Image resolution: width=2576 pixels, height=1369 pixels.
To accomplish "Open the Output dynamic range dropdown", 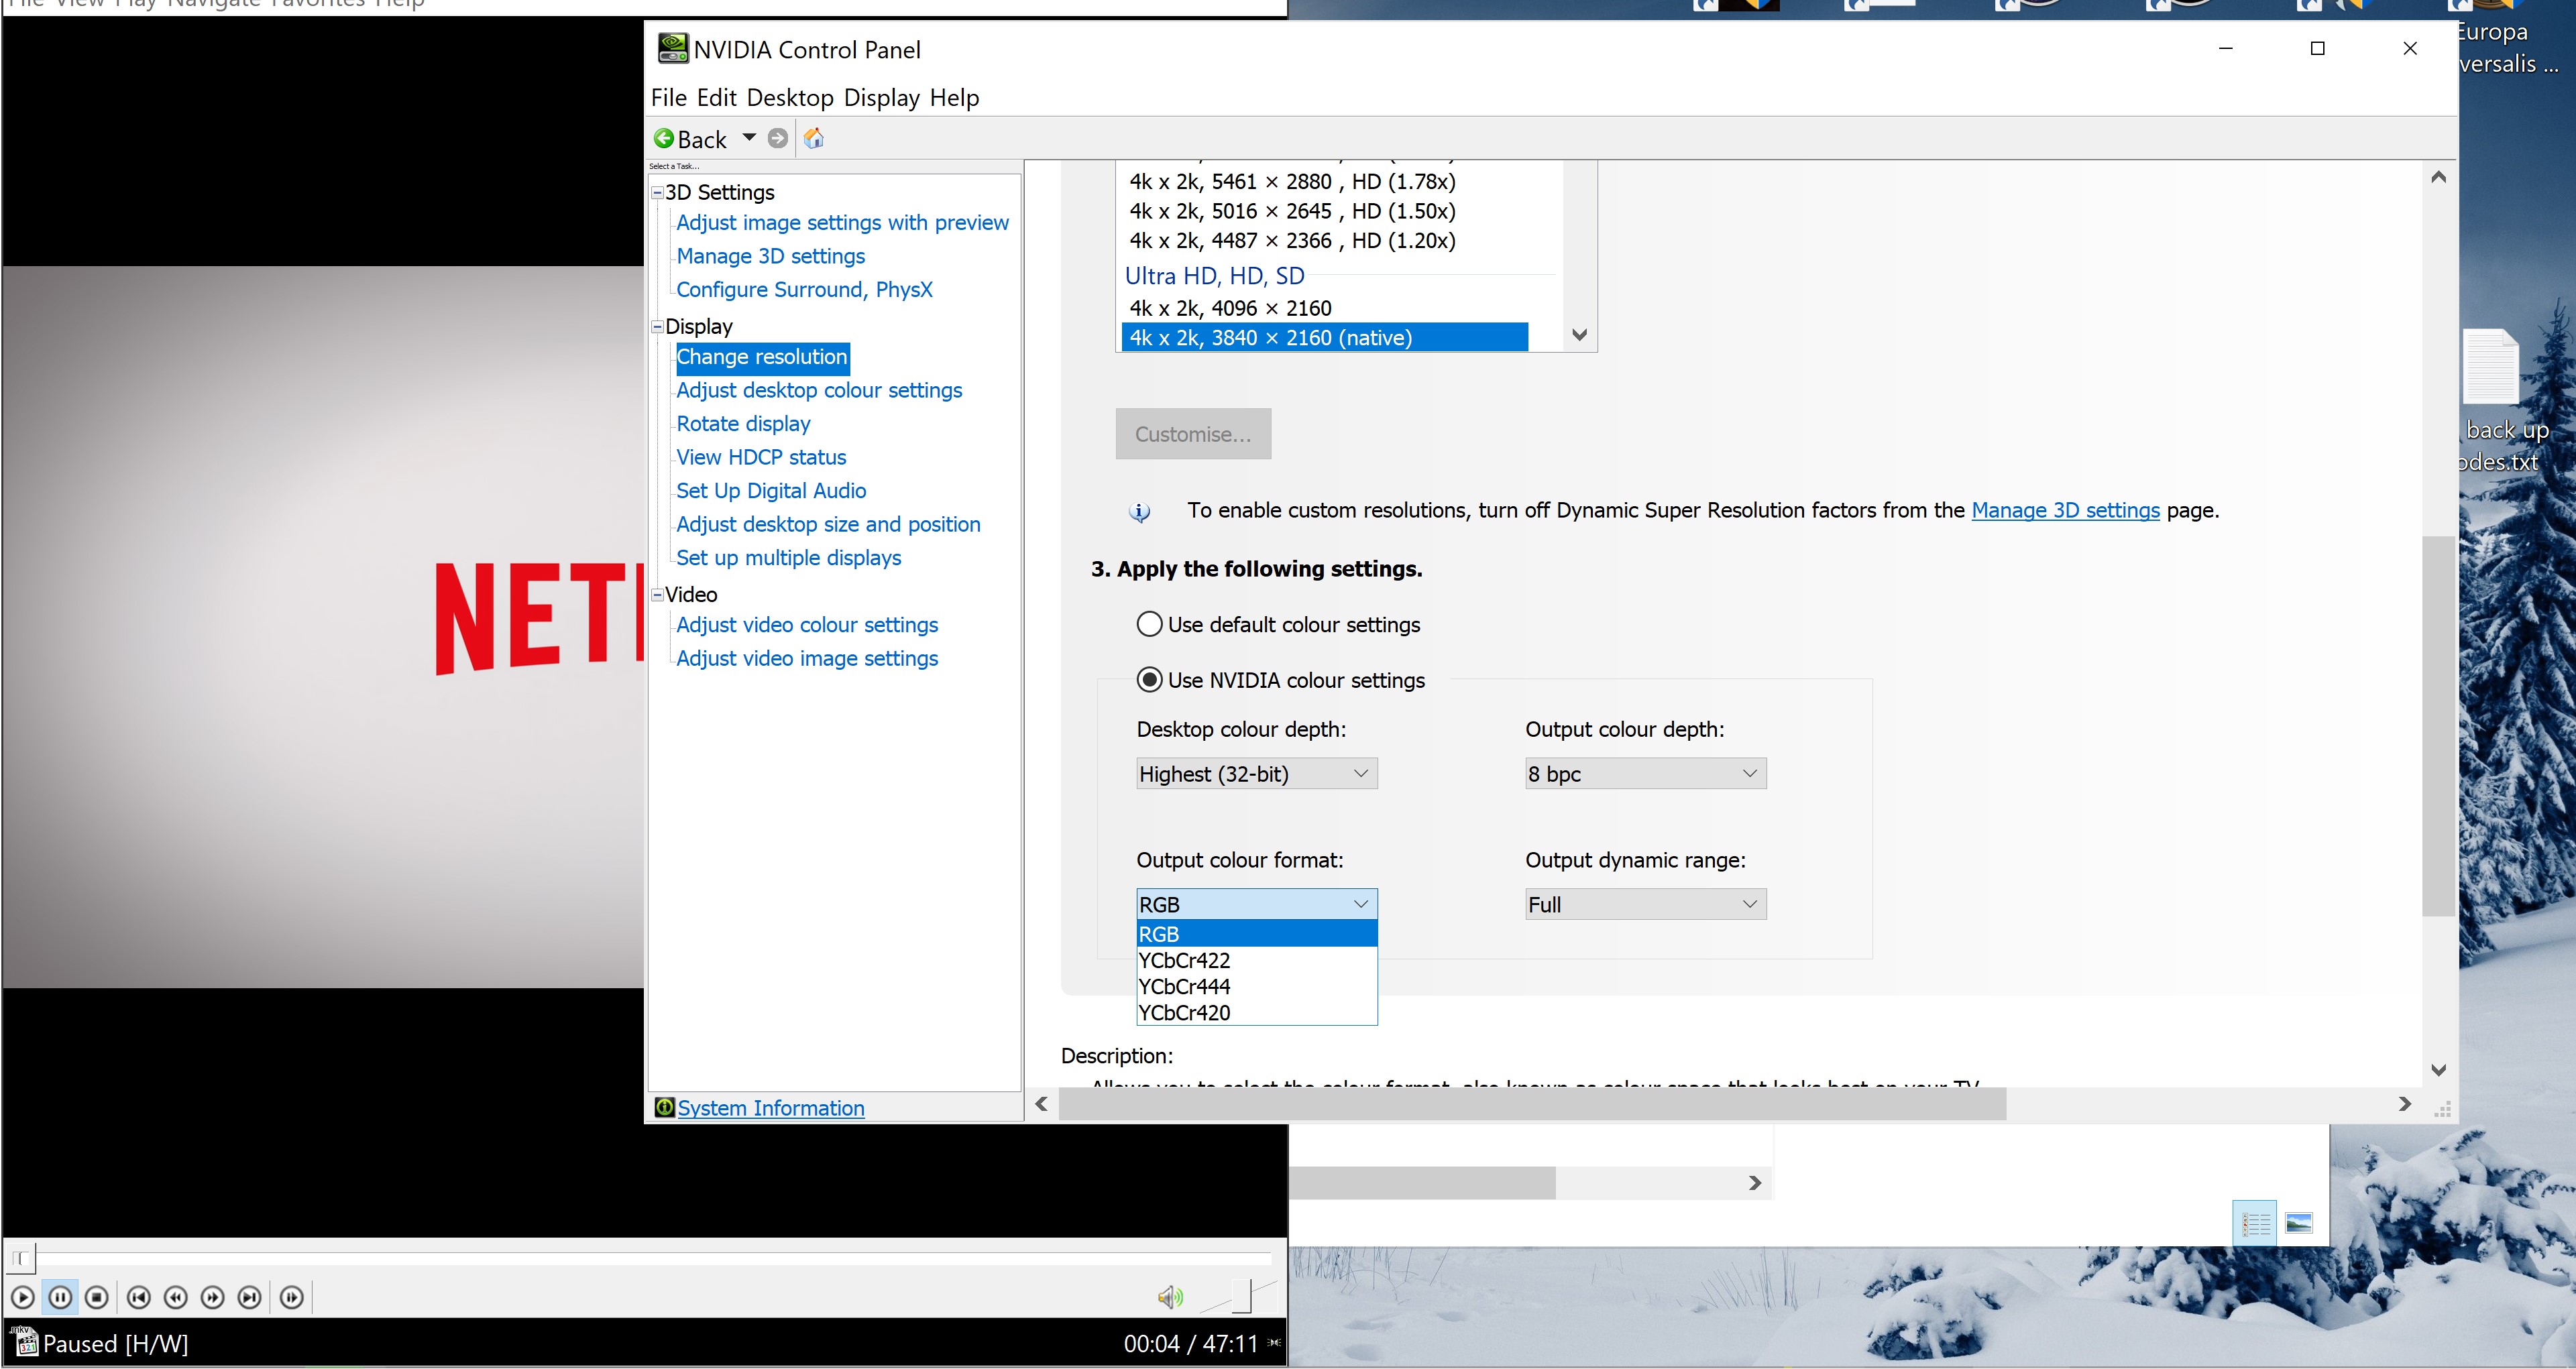I will click(x=1645, y=904).
